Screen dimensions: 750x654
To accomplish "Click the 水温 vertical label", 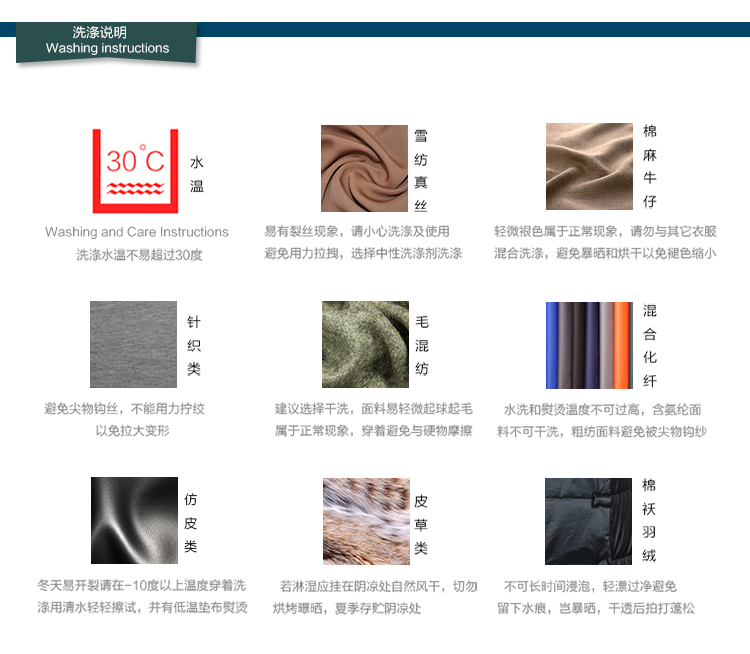I will tap(197, 173).
